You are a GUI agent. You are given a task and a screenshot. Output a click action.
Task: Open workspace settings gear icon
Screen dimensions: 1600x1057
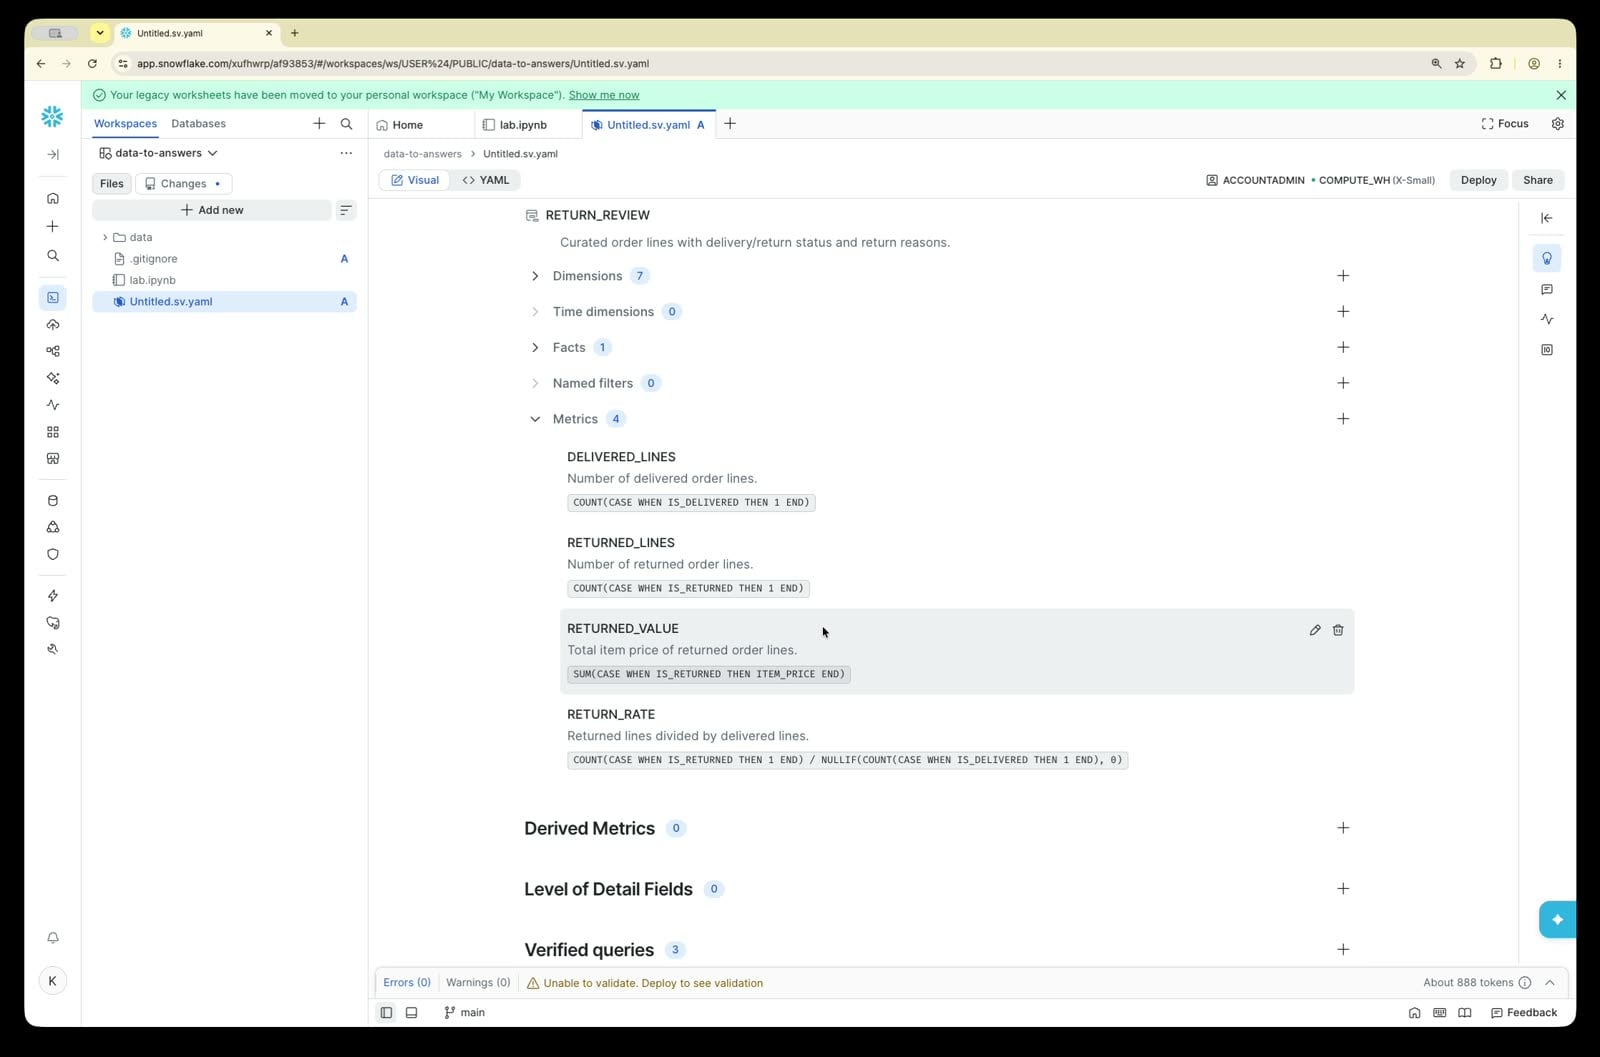pos(1557,124)
